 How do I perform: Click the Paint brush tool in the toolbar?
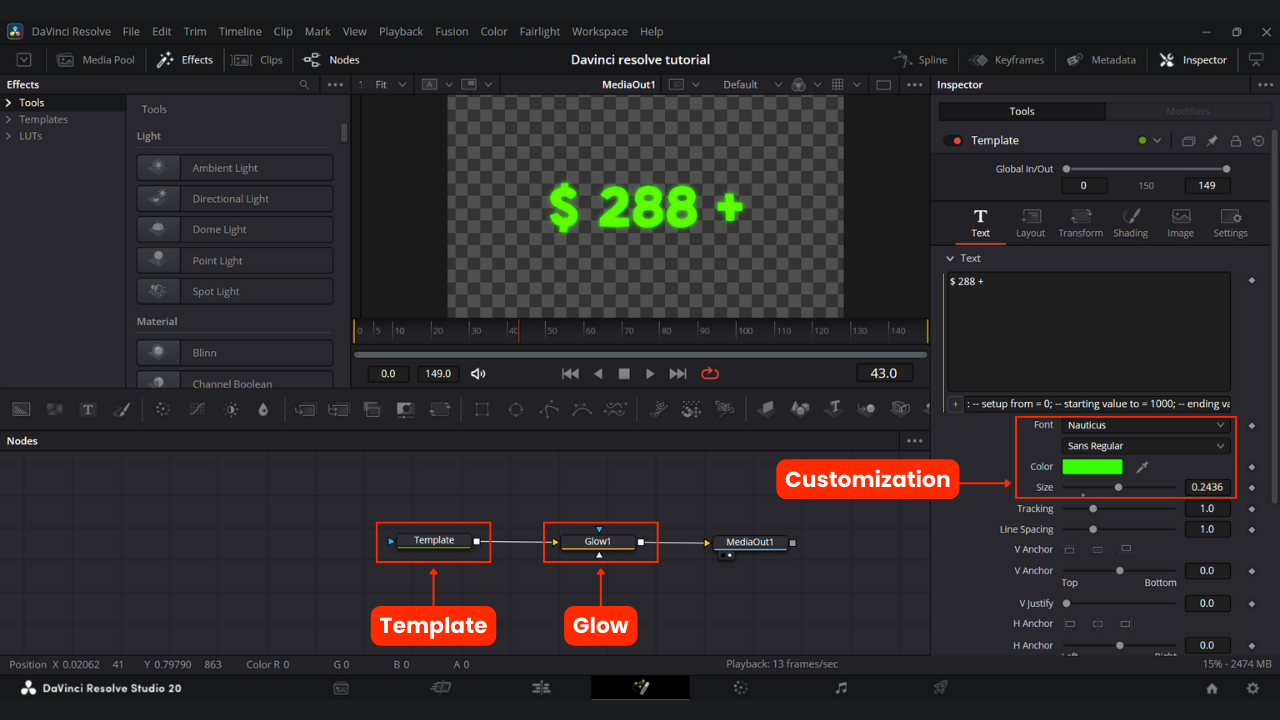(x=121, y=409)
